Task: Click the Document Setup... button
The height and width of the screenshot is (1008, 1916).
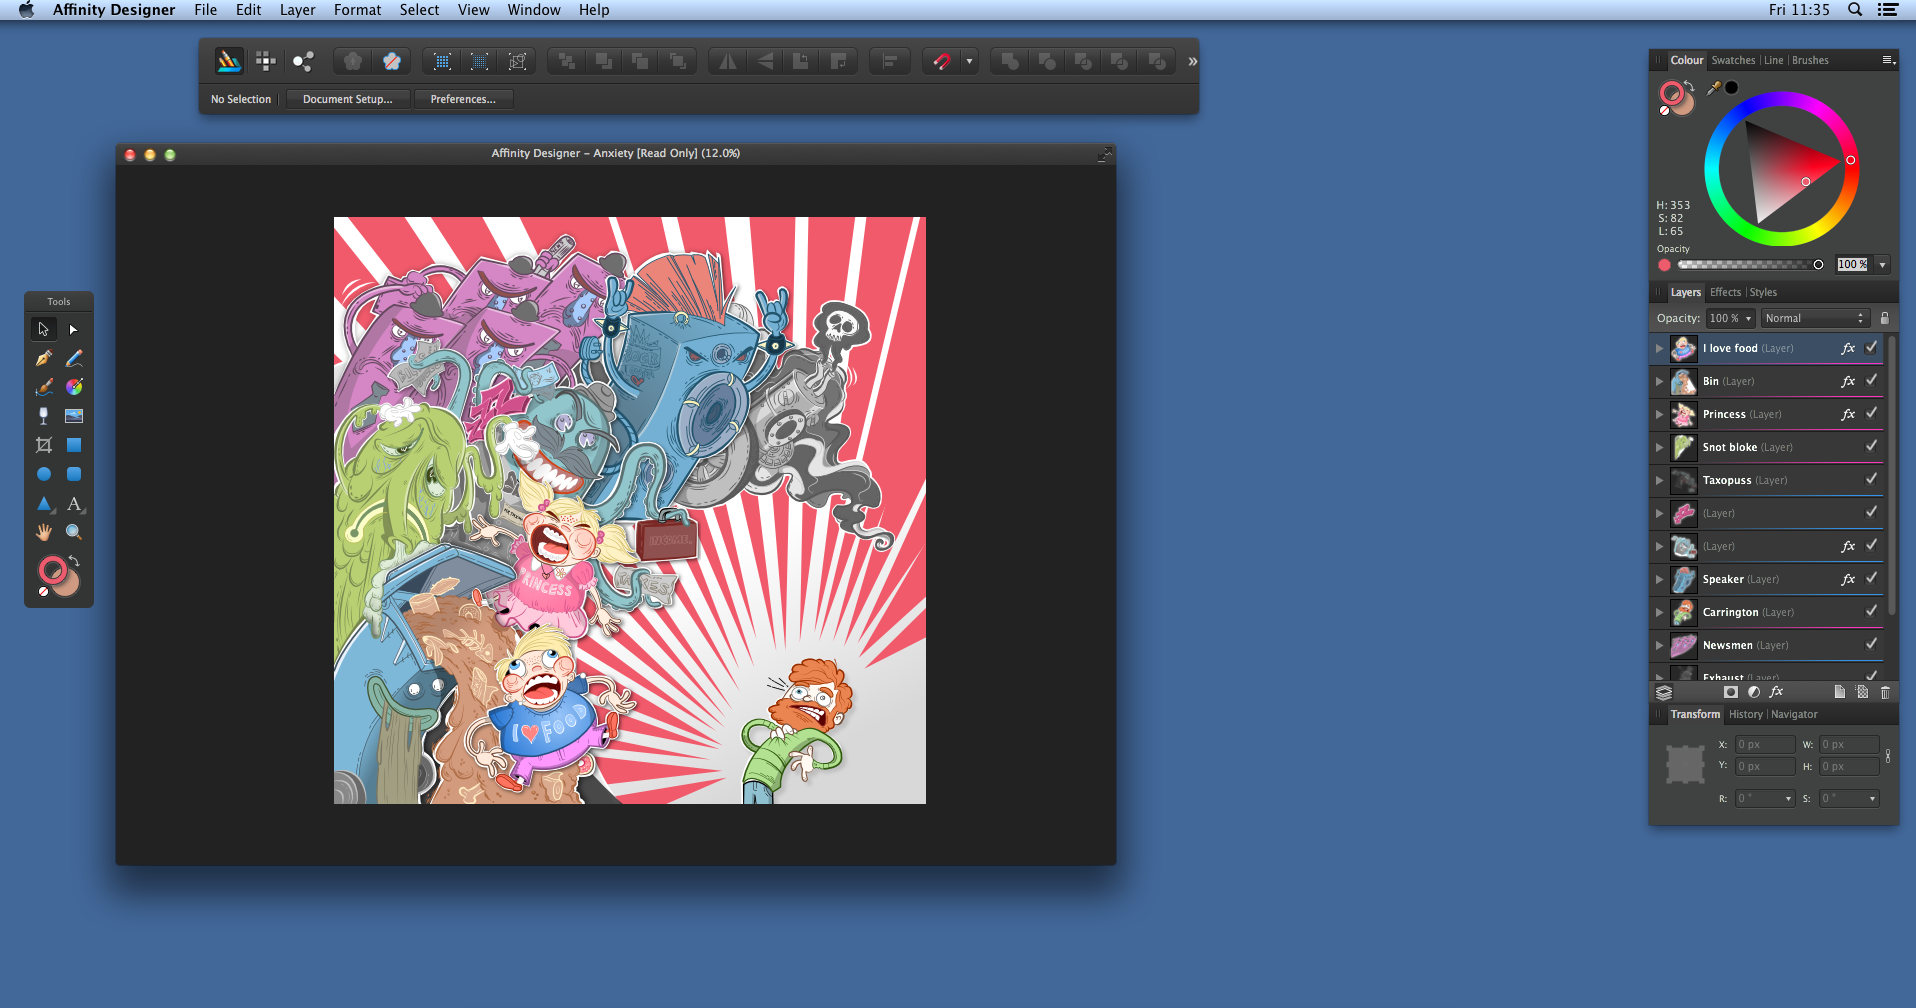Action: point(347,99)
